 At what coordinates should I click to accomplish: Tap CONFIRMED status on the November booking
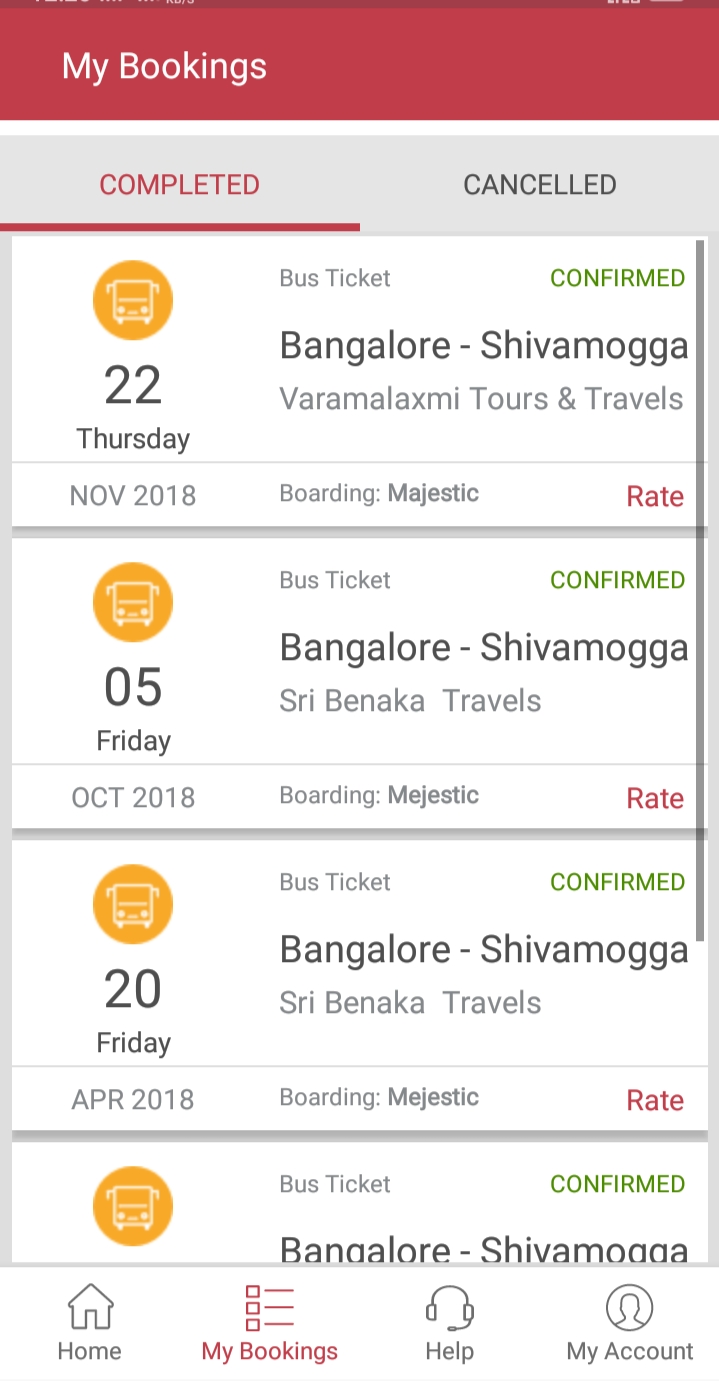tap(617, 278)
